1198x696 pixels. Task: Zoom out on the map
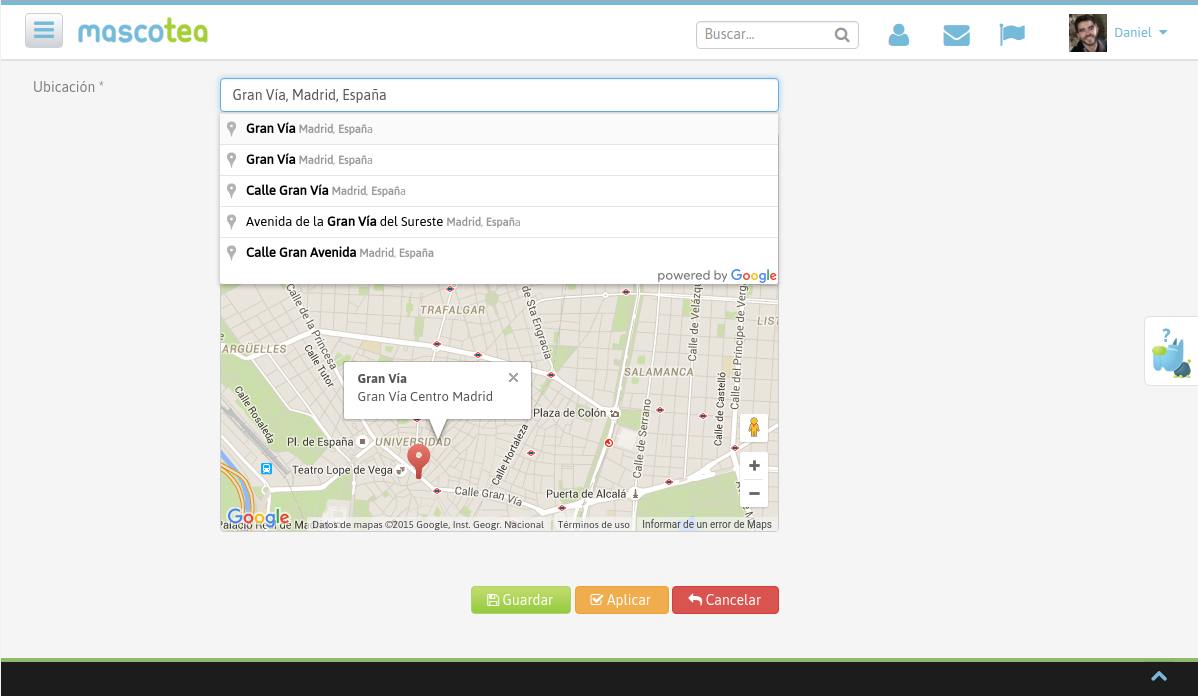tap(754, 493)
